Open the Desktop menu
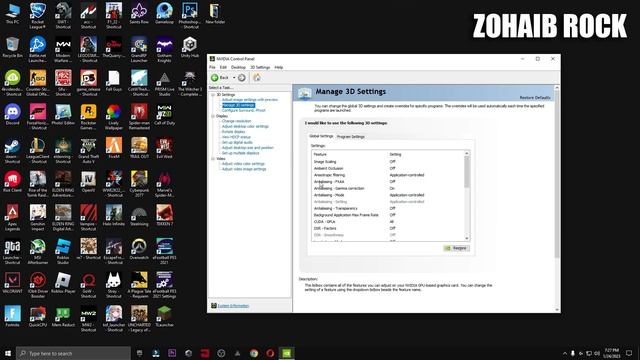The height and width of the screenshot is (360, 640). tap(238, 67)
